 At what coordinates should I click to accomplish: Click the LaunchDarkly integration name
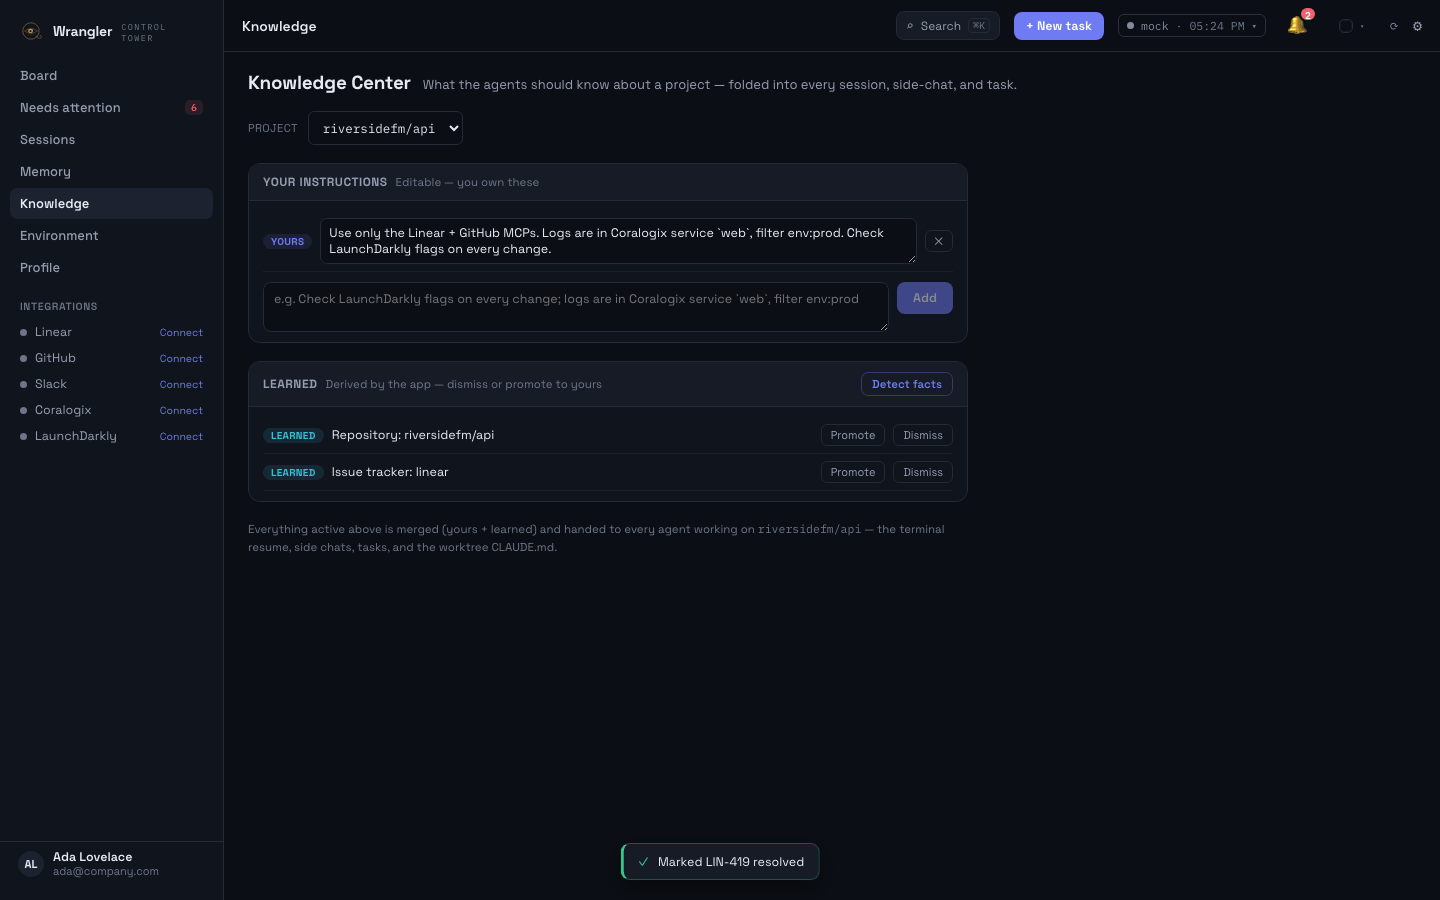76,436
